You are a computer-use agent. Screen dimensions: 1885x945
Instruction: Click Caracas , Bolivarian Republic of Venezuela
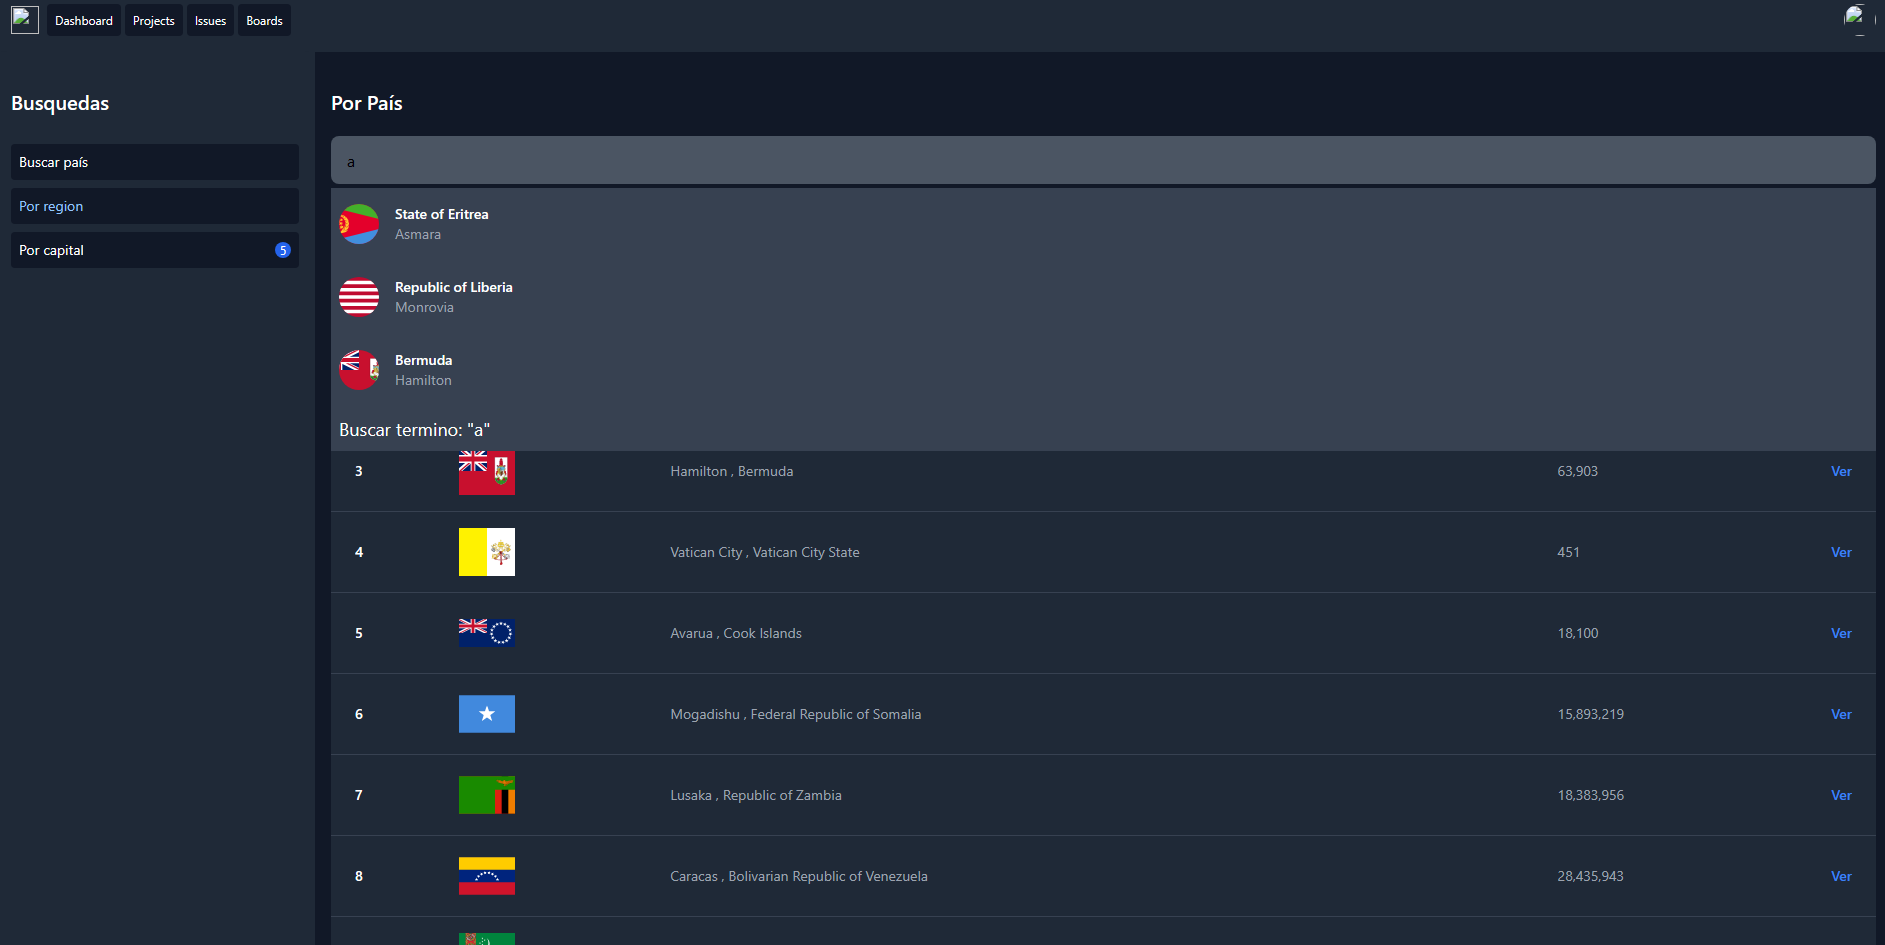click(799, 876)
